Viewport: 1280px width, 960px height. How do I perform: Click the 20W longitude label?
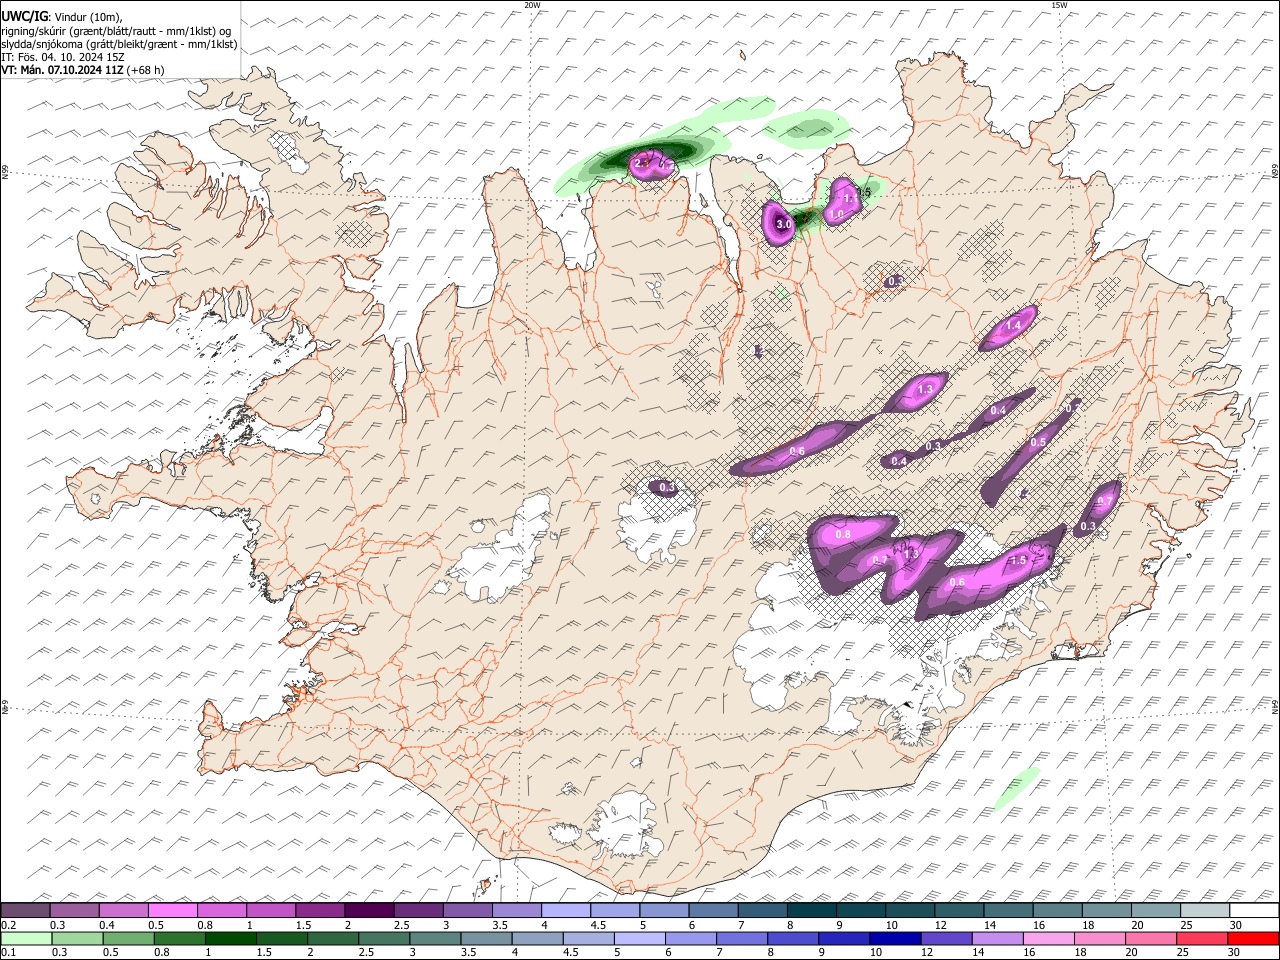coord(532,5)
